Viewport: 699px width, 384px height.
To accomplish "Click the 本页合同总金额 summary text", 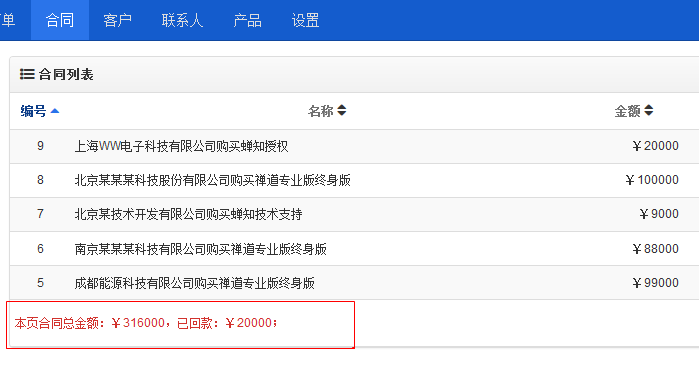I will coord(146,323).
